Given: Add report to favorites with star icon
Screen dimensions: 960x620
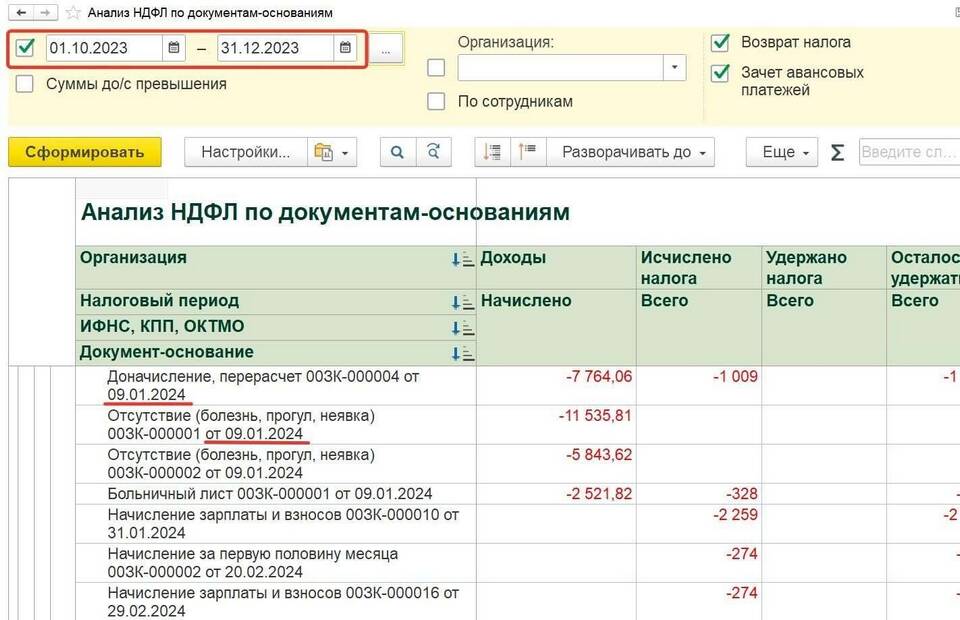Looking at the screenshot, I should click(73, 13).
